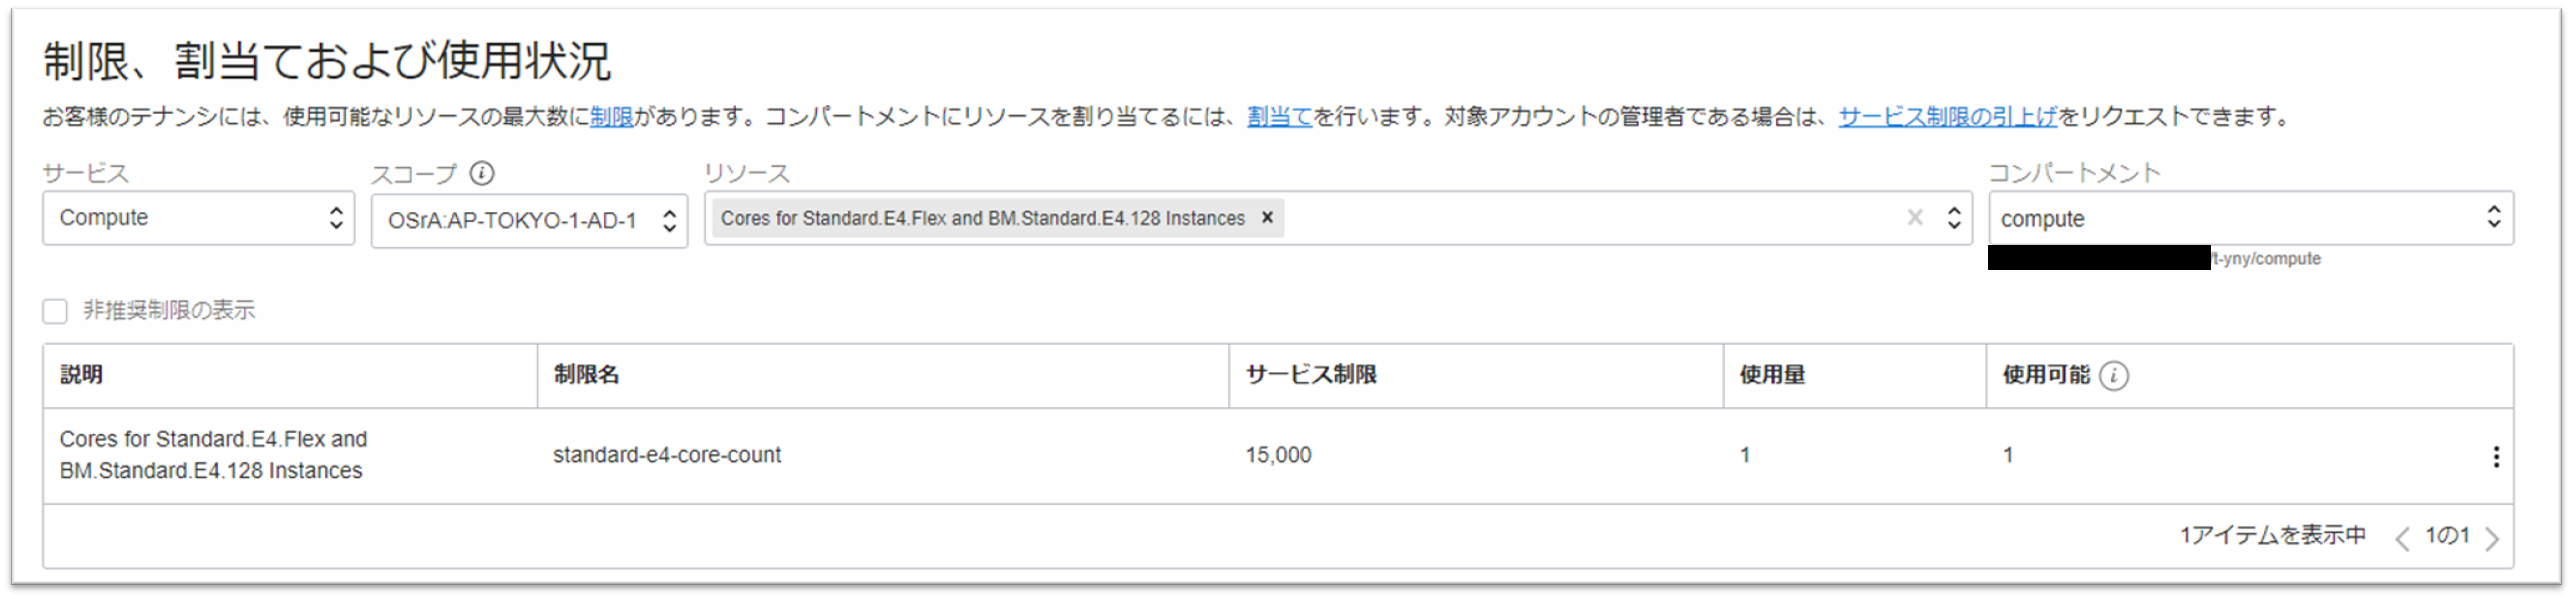Click the scope info icon
The height and width of the screenshot is (599, 2573).
pyautogui.click(x=482, y=174)
